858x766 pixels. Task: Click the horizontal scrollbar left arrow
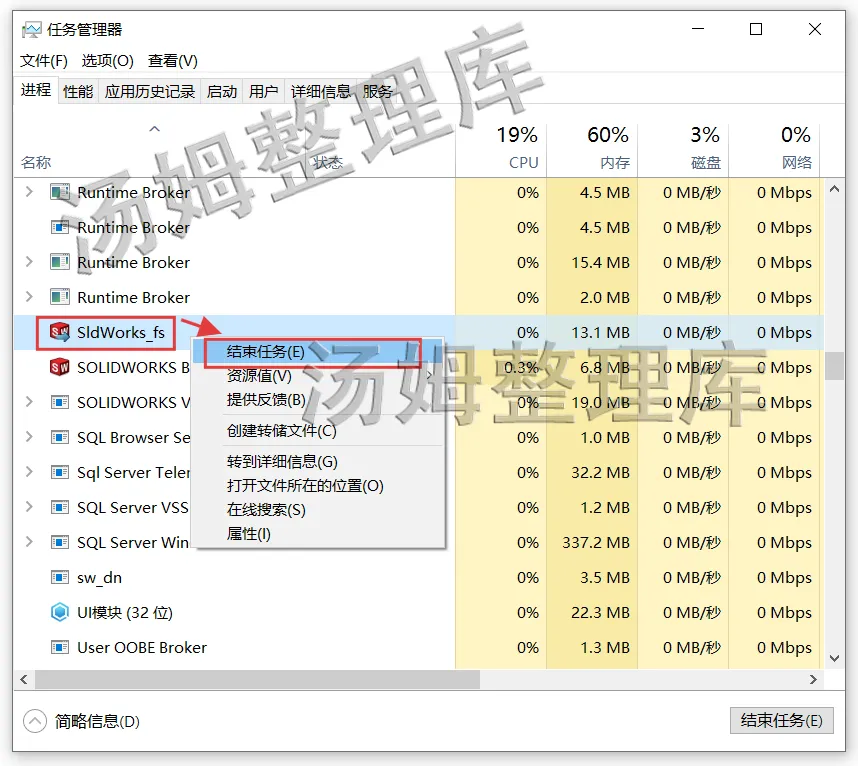24,679
